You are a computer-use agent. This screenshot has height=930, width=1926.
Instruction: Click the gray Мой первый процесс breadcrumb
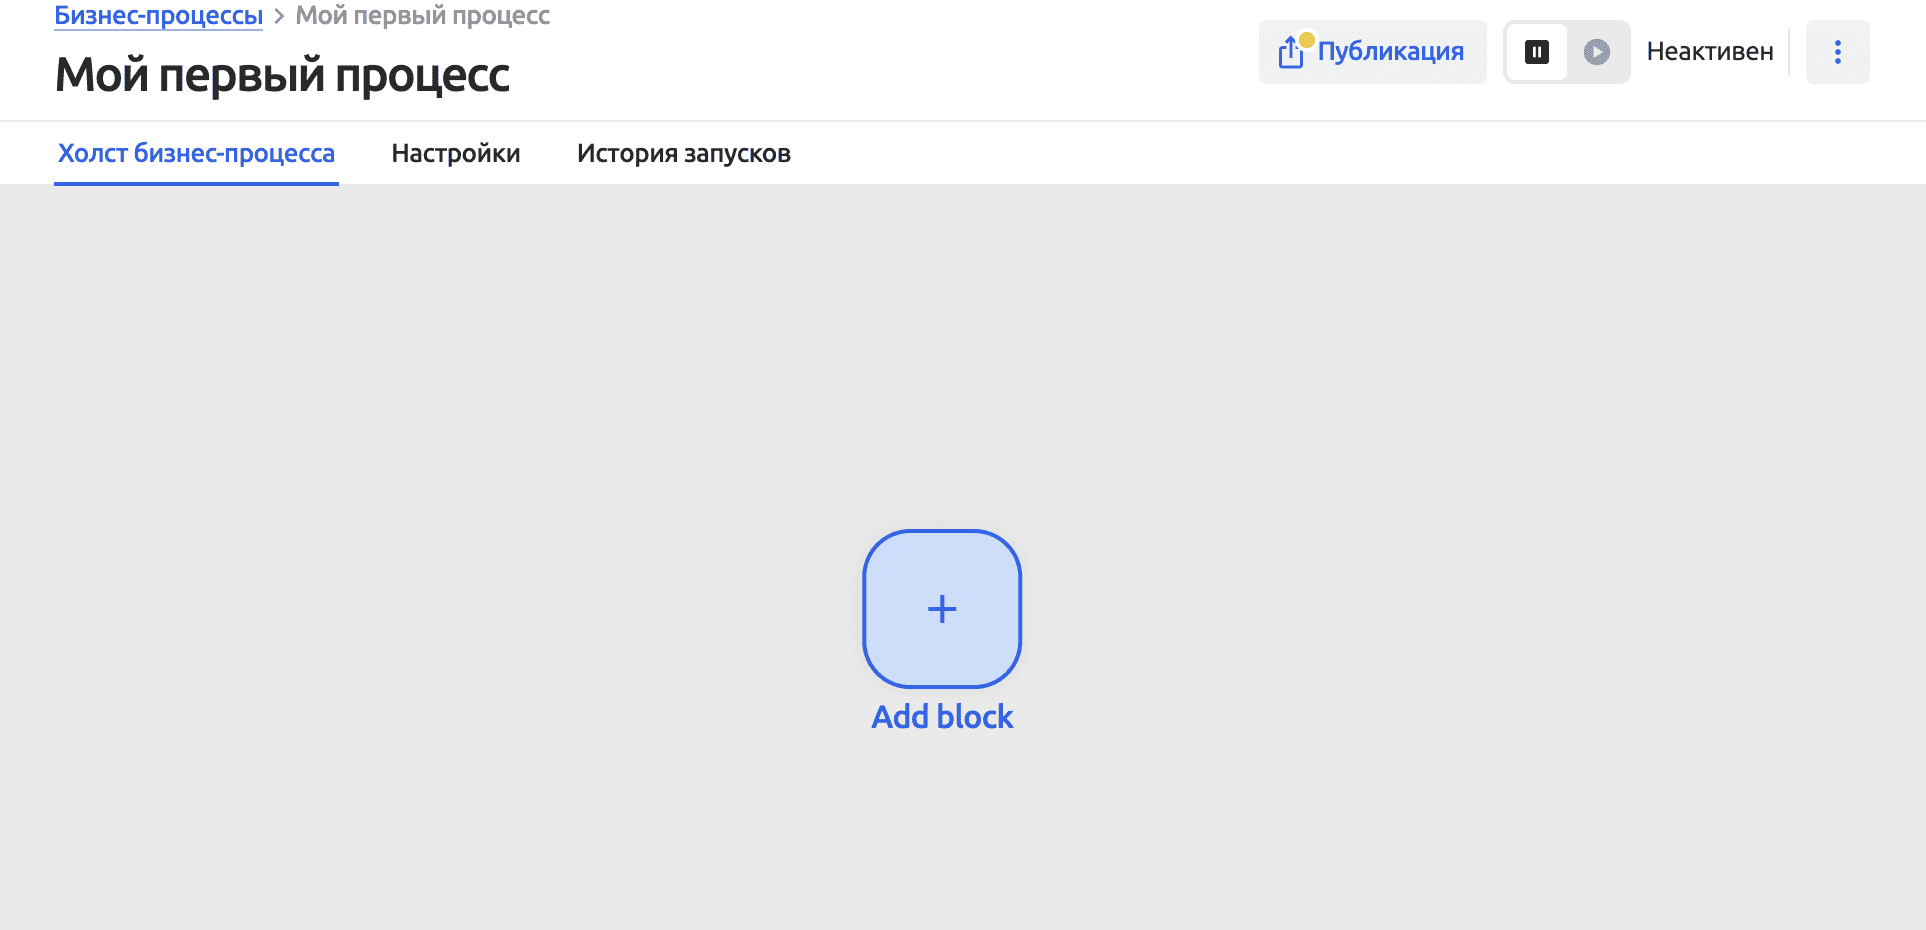422,16
